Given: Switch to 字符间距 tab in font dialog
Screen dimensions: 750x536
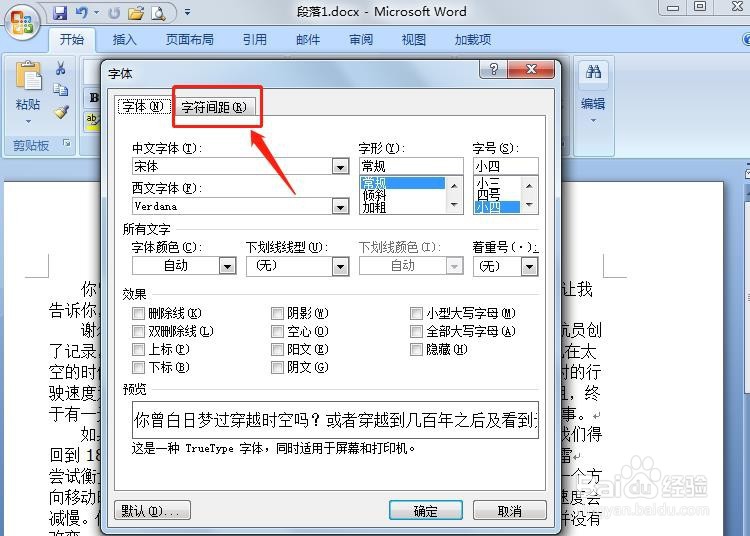Looking at the screenshot, I should 214,107.
